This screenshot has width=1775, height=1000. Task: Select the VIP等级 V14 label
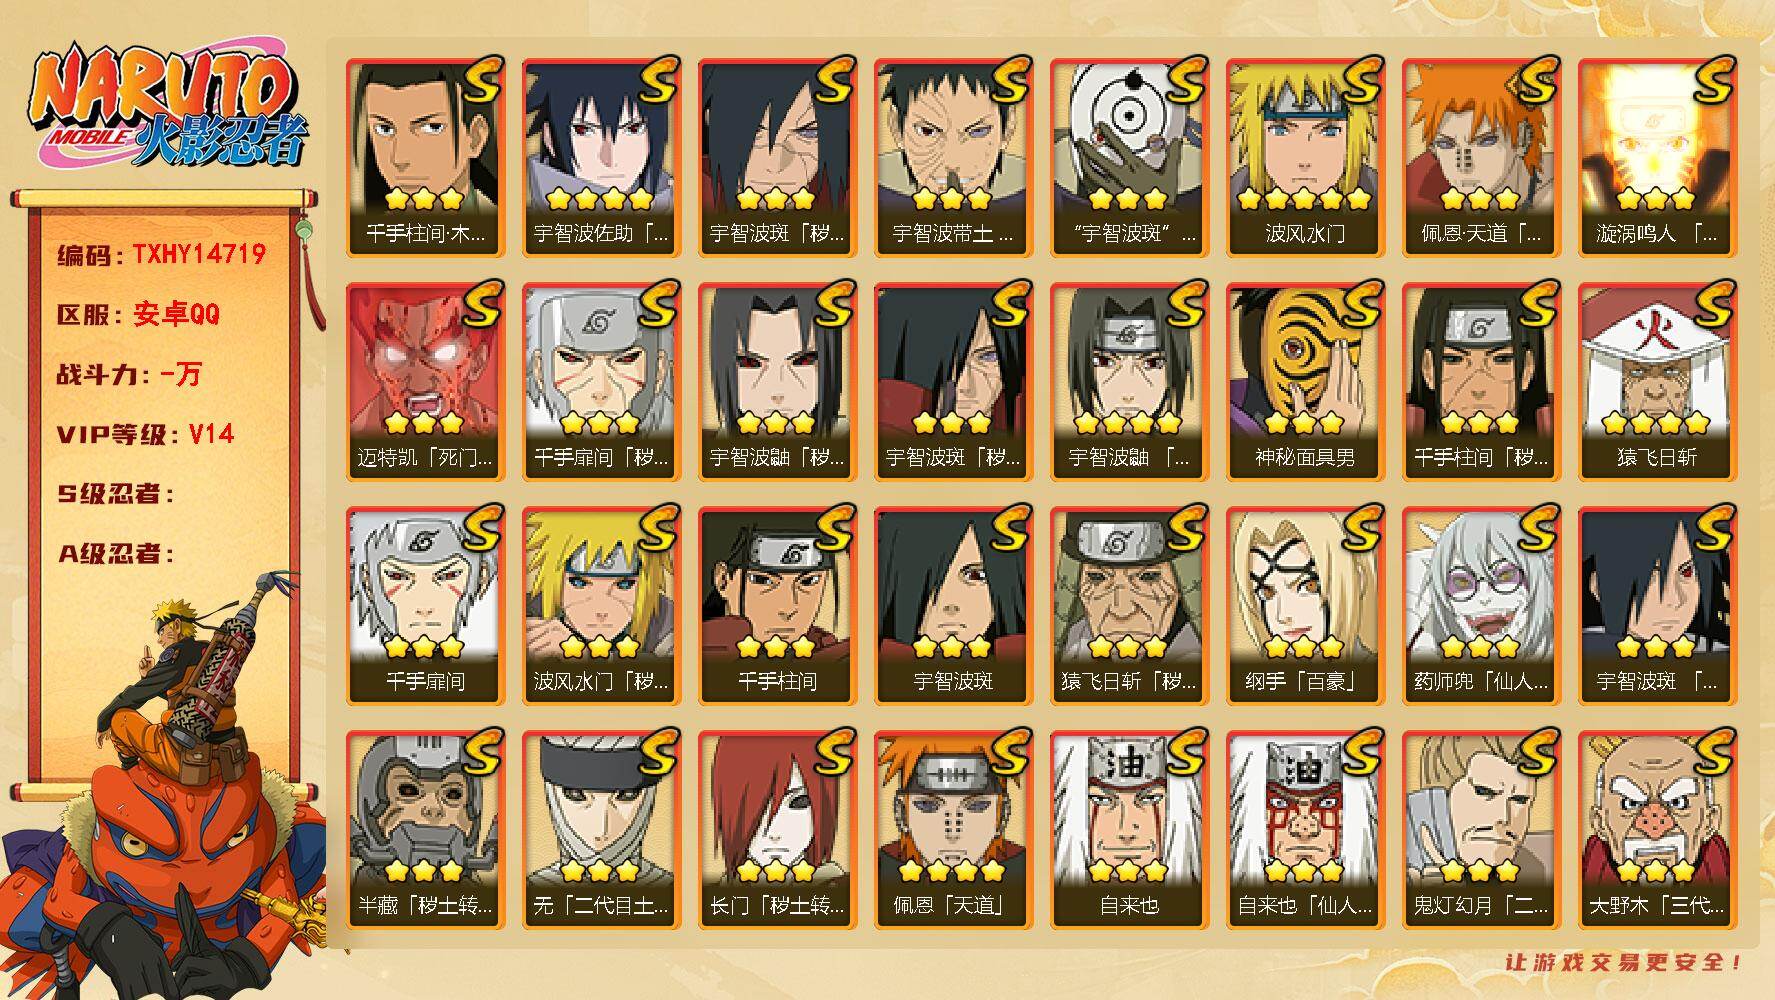[x=146, y=434]
